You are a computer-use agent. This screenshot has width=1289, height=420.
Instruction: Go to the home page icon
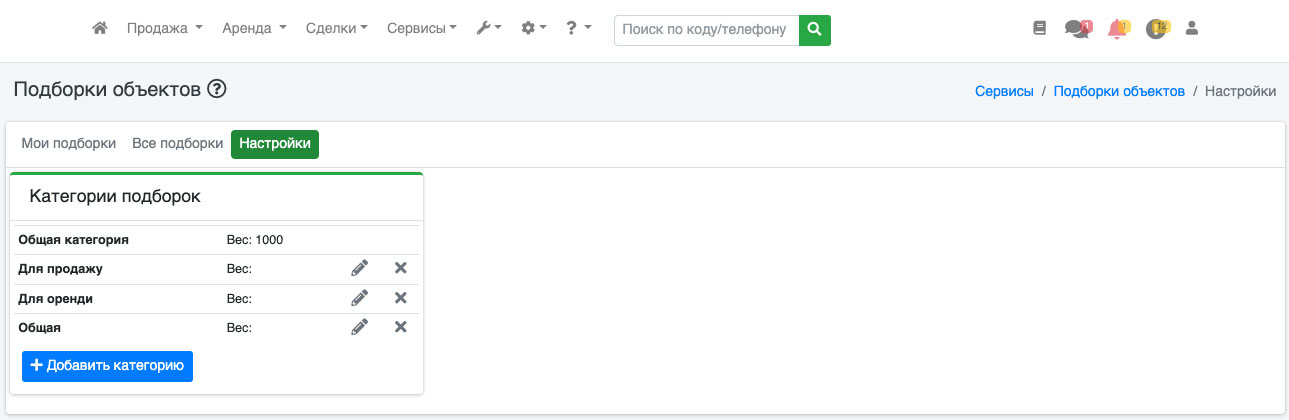[99, 29]
